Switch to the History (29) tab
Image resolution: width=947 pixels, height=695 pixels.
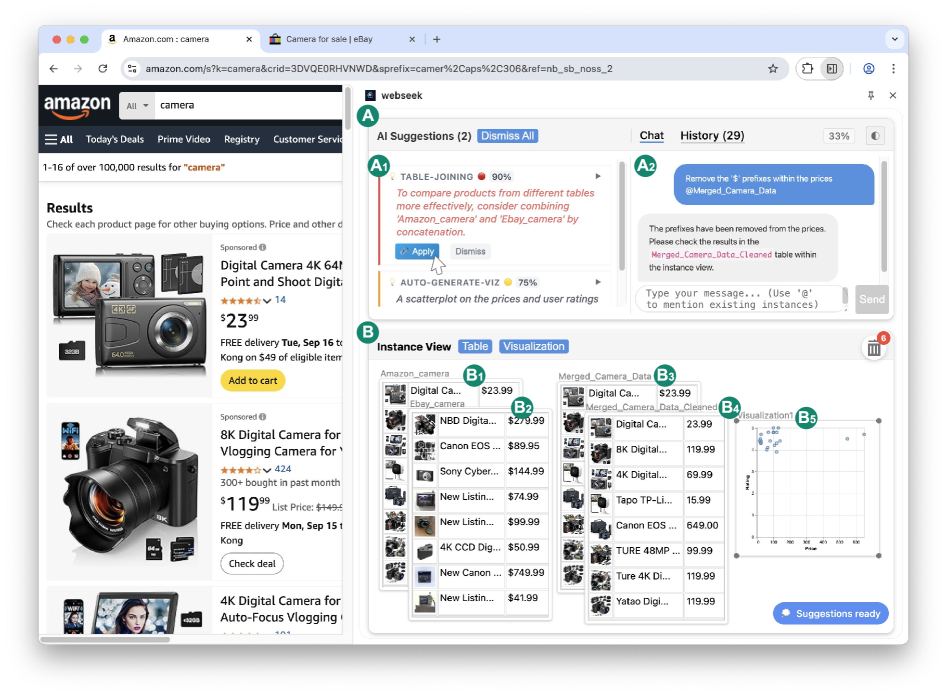click(712, 136)
